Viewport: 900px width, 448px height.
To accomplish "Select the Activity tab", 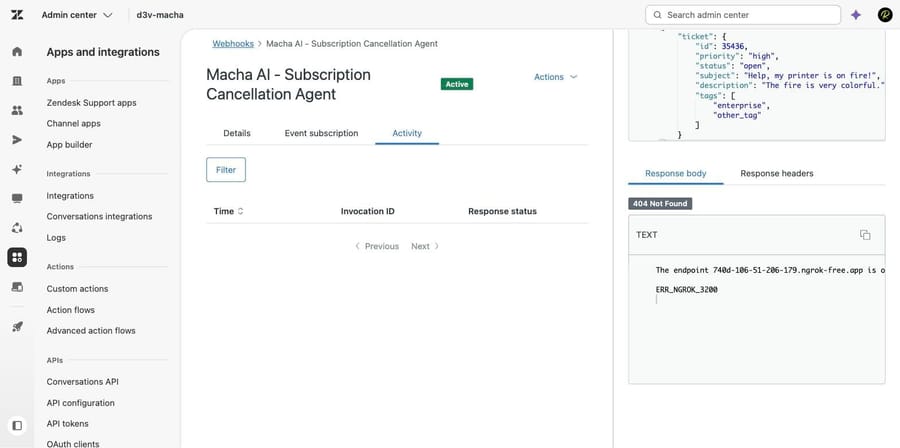I will tap(407, 133).
